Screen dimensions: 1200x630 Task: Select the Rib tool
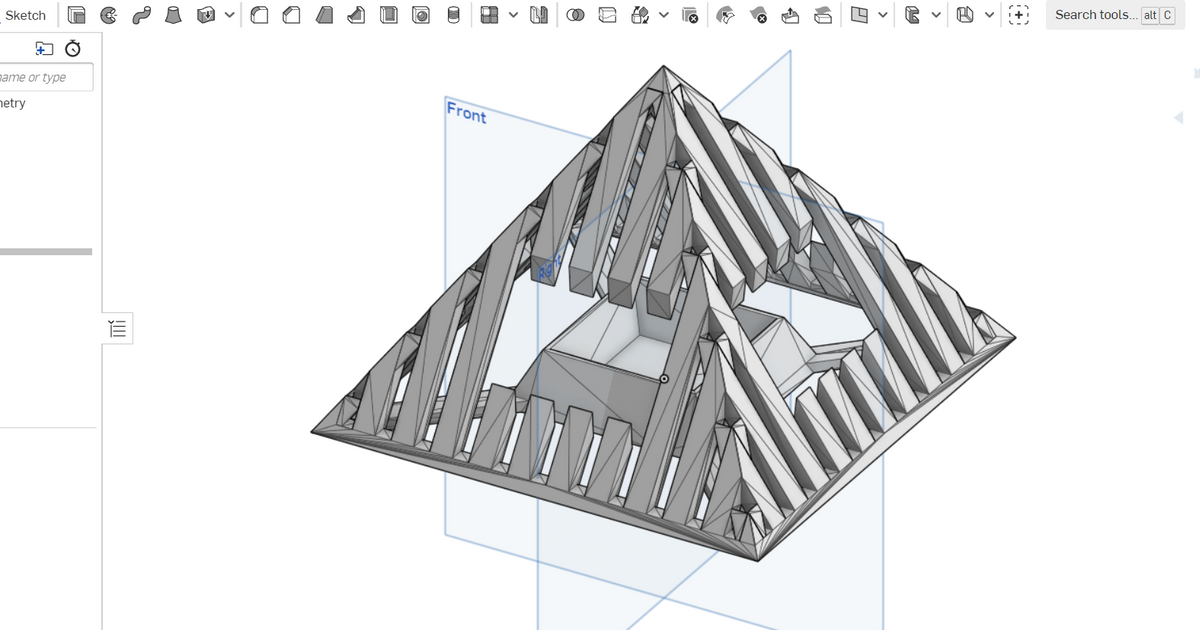[356, 14]
